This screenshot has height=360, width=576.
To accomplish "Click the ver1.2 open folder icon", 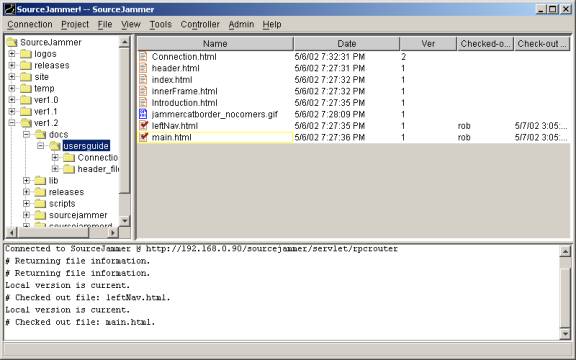I will tap(26, 123).
